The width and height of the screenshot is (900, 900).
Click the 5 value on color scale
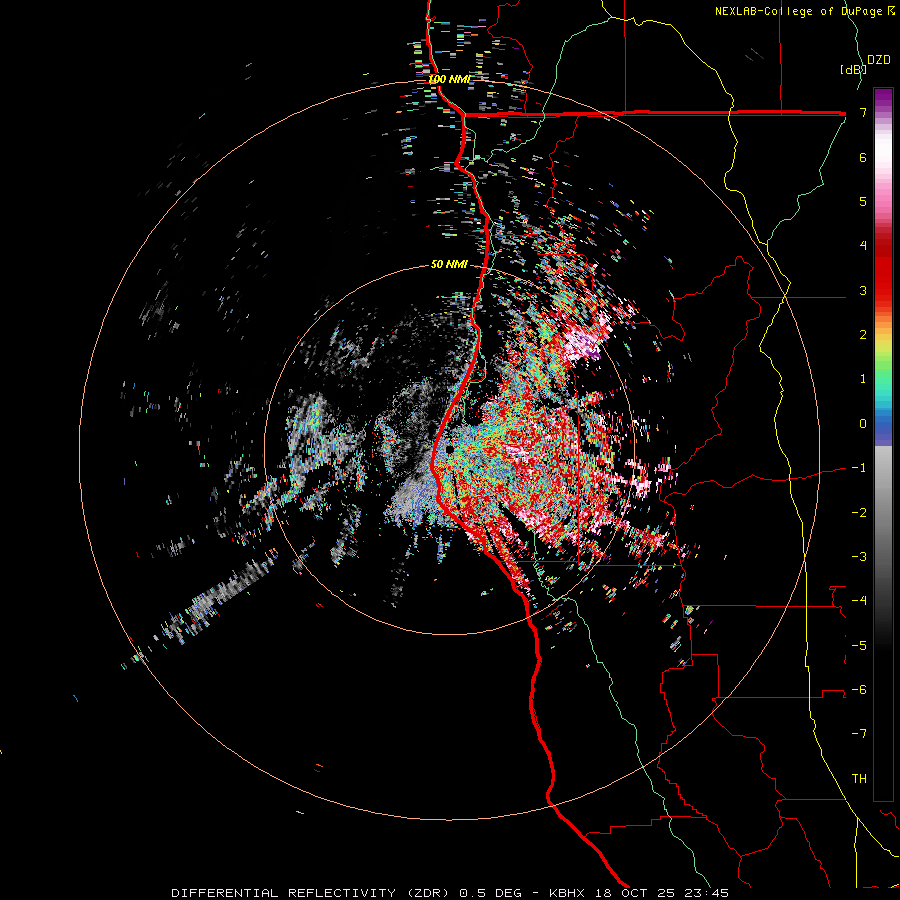(x=863, y=201)
